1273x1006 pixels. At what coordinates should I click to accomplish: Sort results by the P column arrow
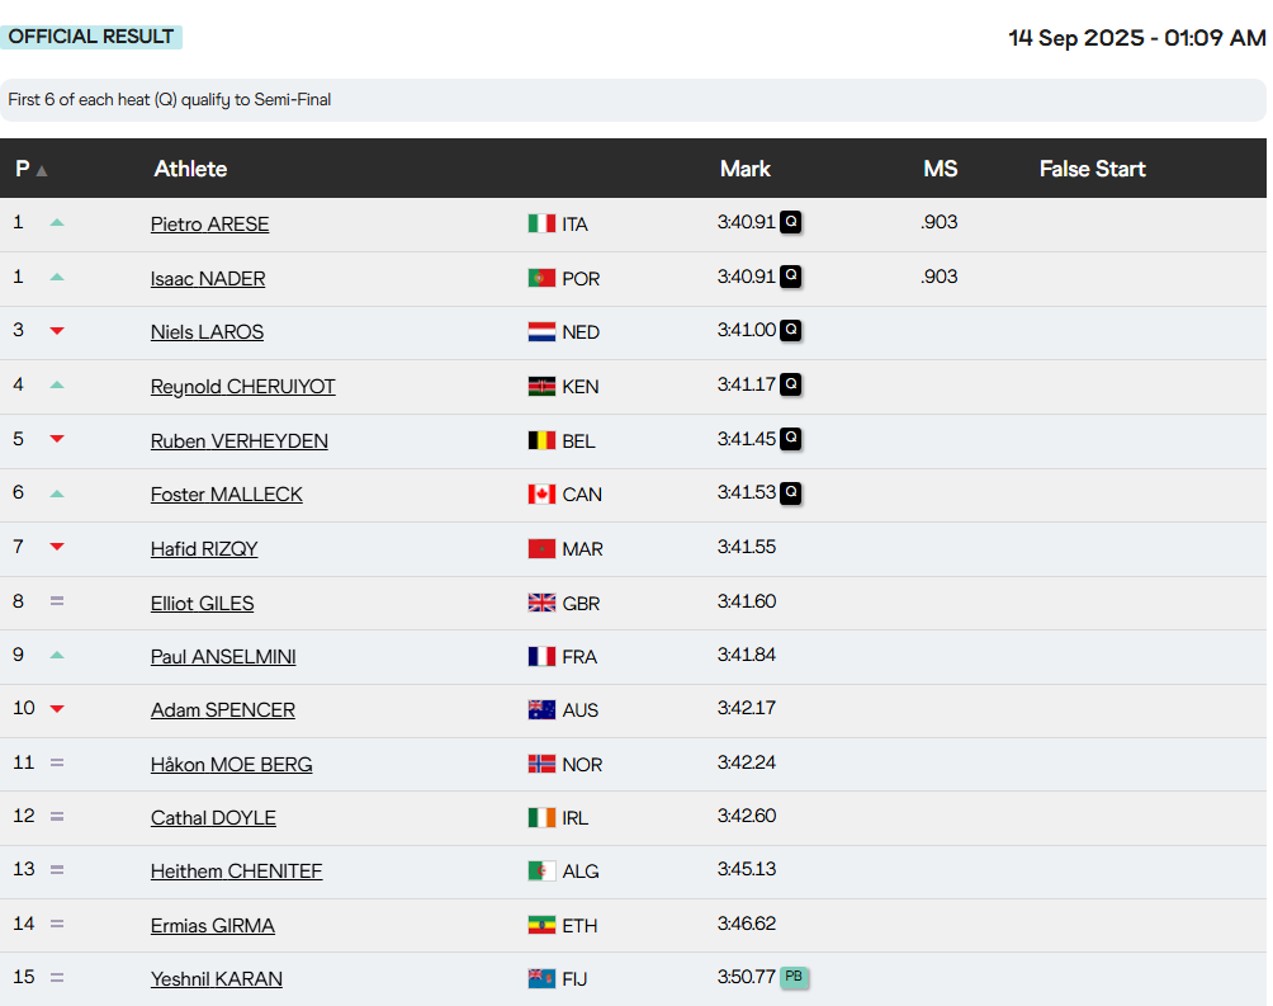tap(41, 171)
